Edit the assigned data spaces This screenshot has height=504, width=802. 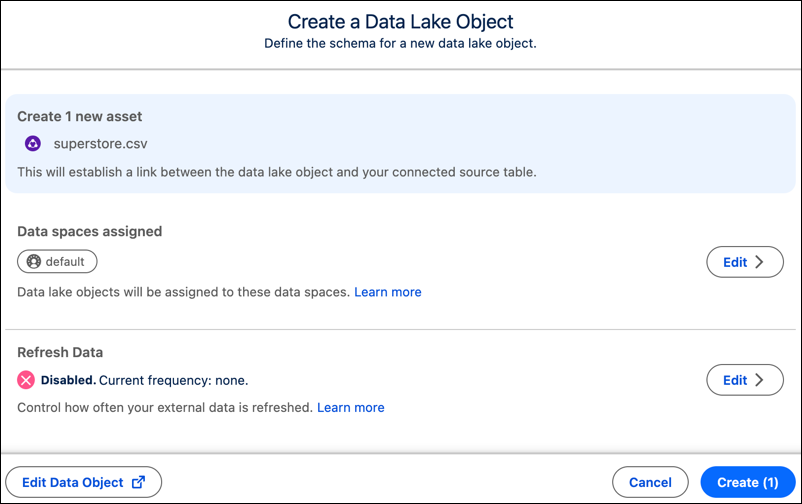(745, 262)
